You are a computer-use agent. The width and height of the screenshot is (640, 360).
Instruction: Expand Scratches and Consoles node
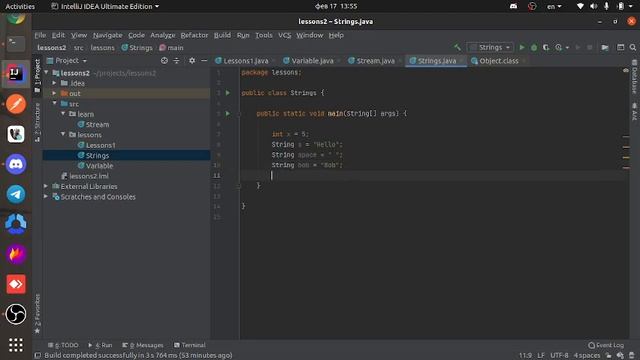47,196
